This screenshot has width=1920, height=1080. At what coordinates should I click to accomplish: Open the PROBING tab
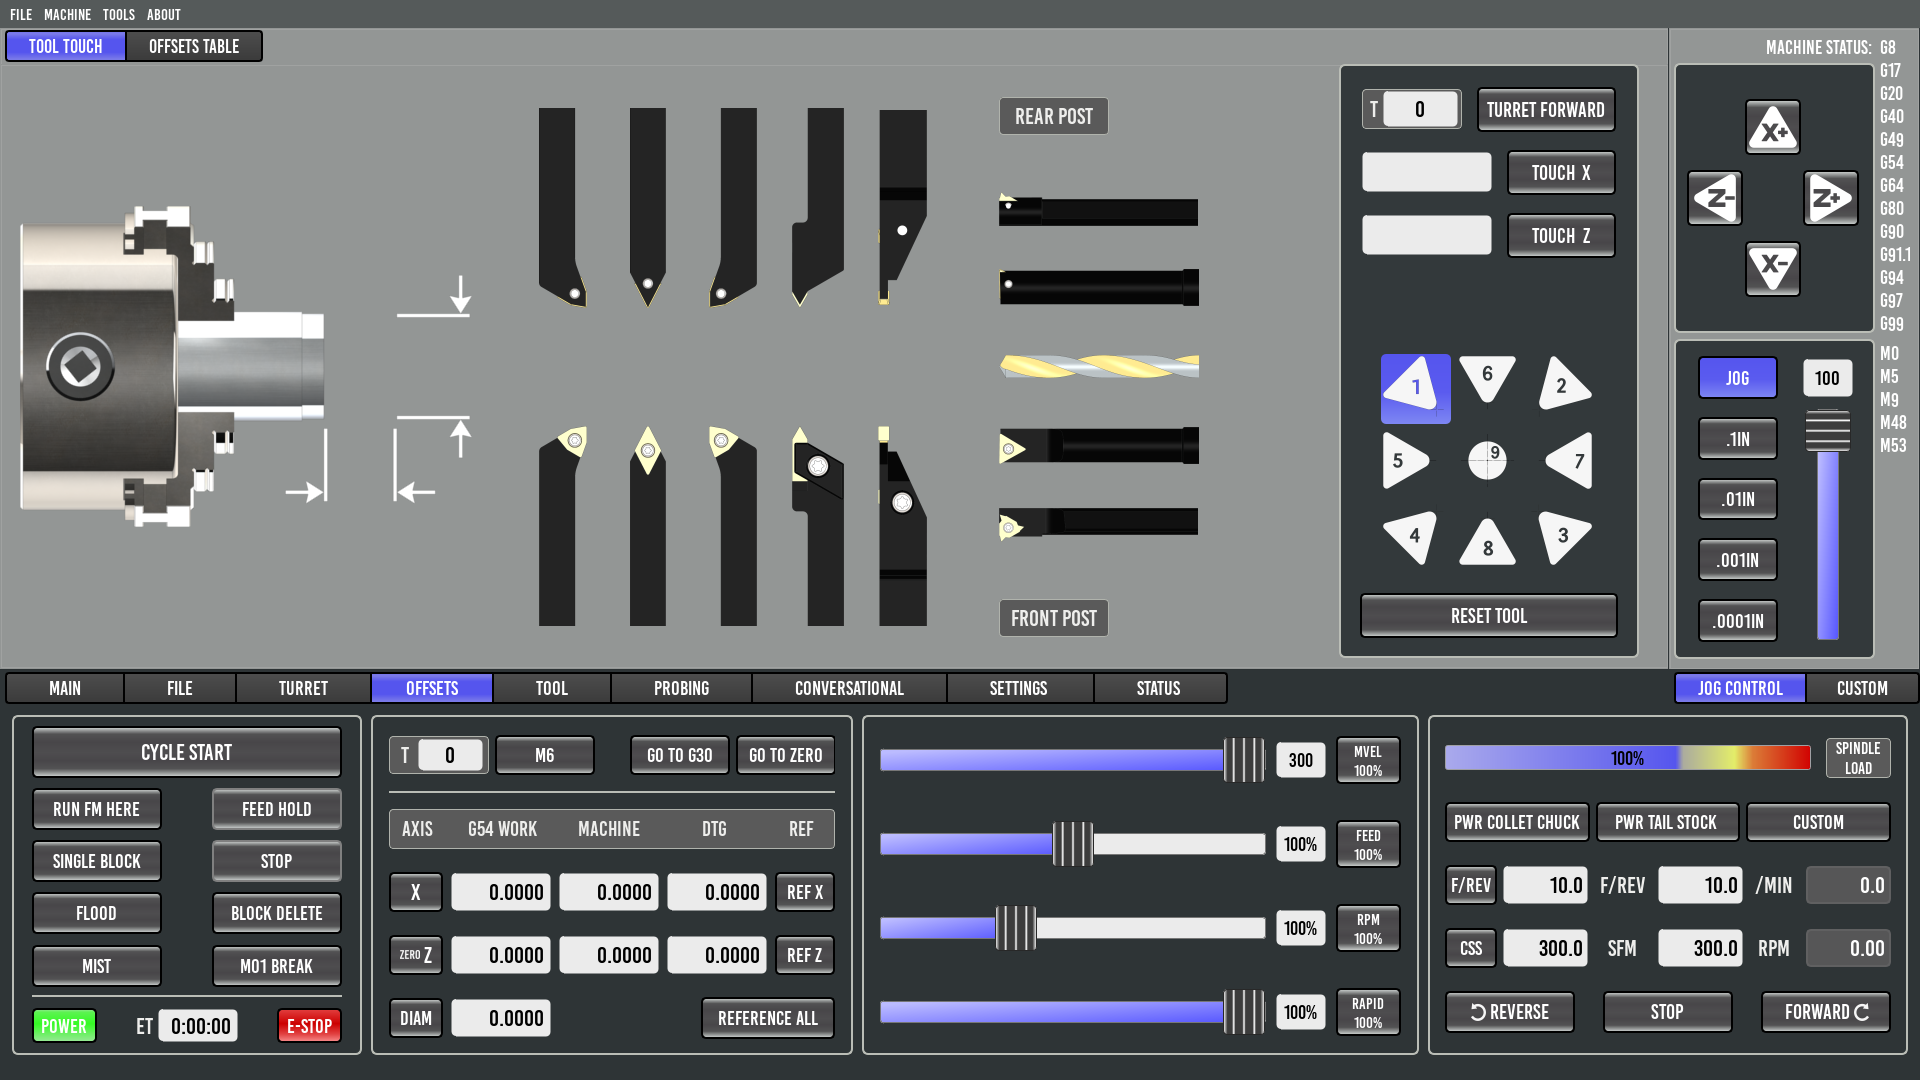coord(681,688)
